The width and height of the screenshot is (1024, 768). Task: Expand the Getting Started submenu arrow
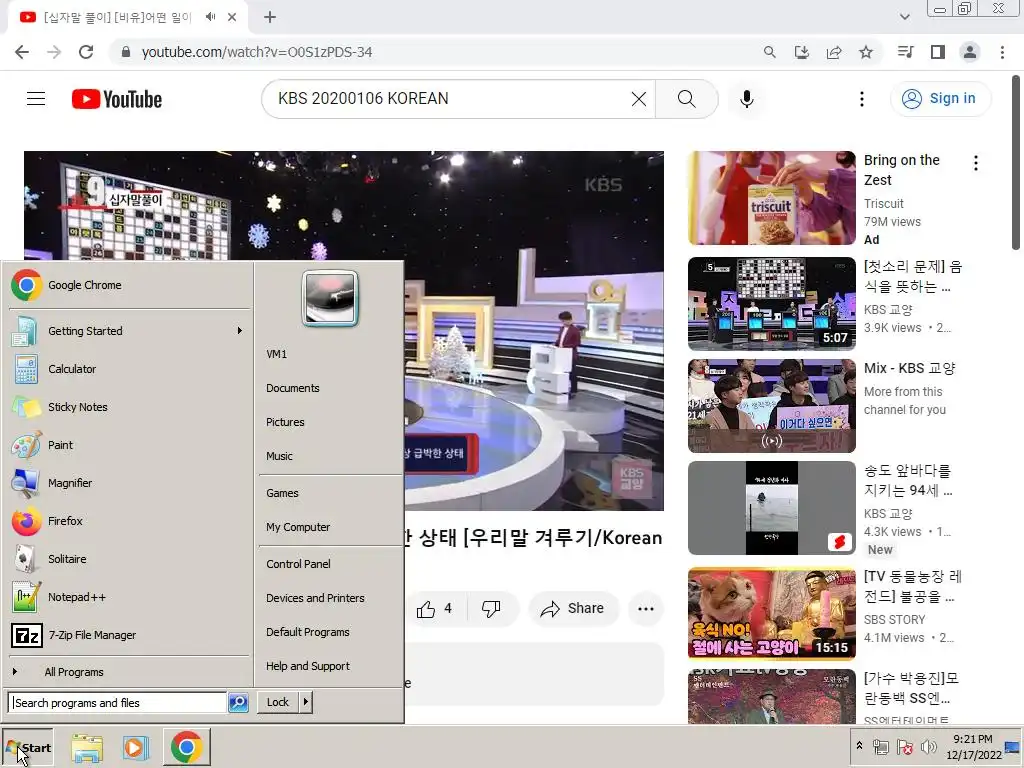(240, 331)
